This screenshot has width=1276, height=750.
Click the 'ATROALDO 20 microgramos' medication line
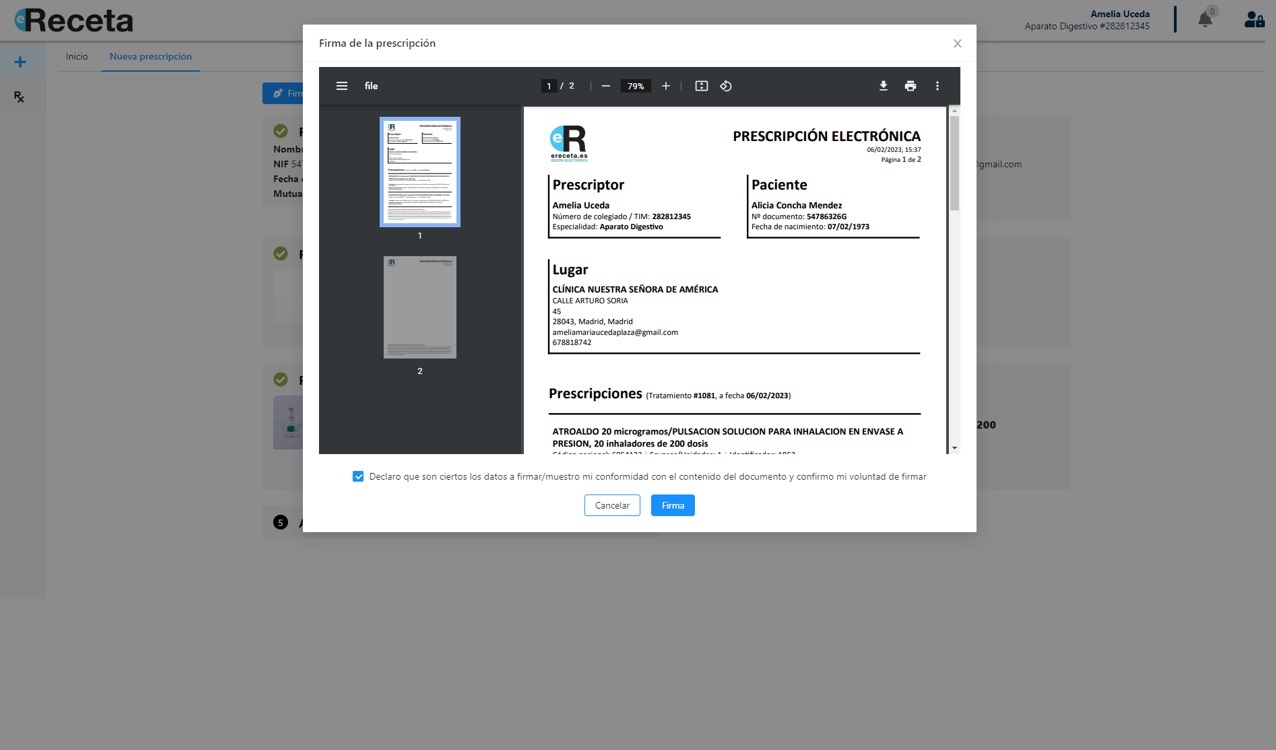[727, 437]
